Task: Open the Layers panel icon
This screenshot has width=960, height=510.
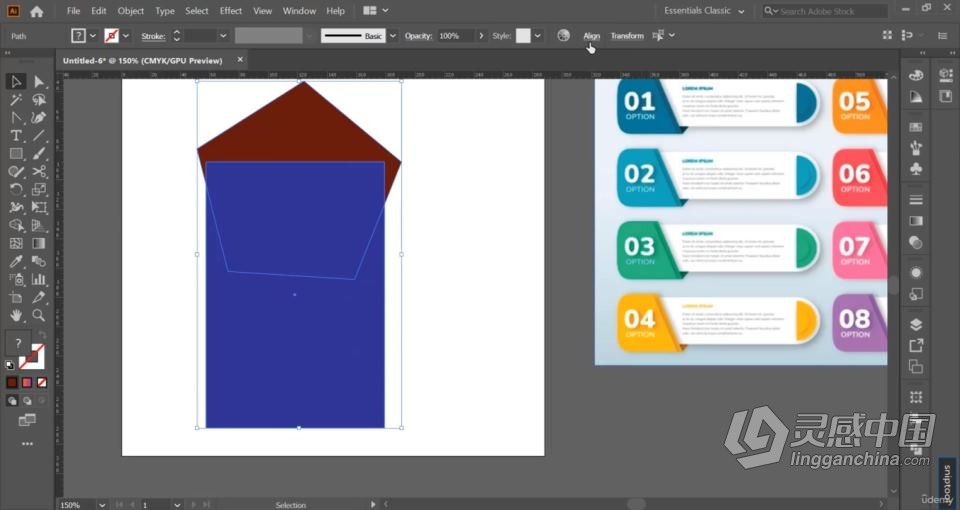Action: pos(916,324)
